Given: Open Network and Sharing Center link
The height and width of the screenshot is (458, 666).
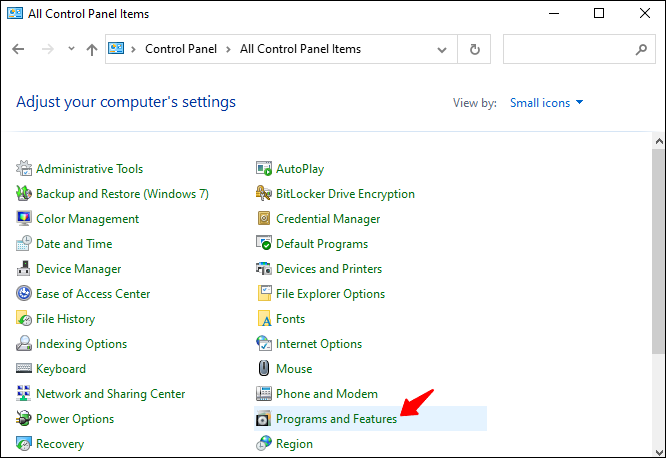Looking at the screenshot, I should point(110,394).
